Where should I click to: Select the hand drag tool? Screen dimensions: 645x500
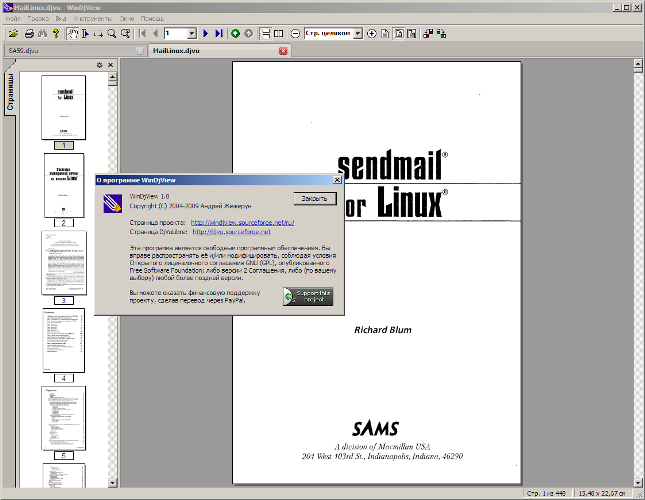[x=72, y=34]
